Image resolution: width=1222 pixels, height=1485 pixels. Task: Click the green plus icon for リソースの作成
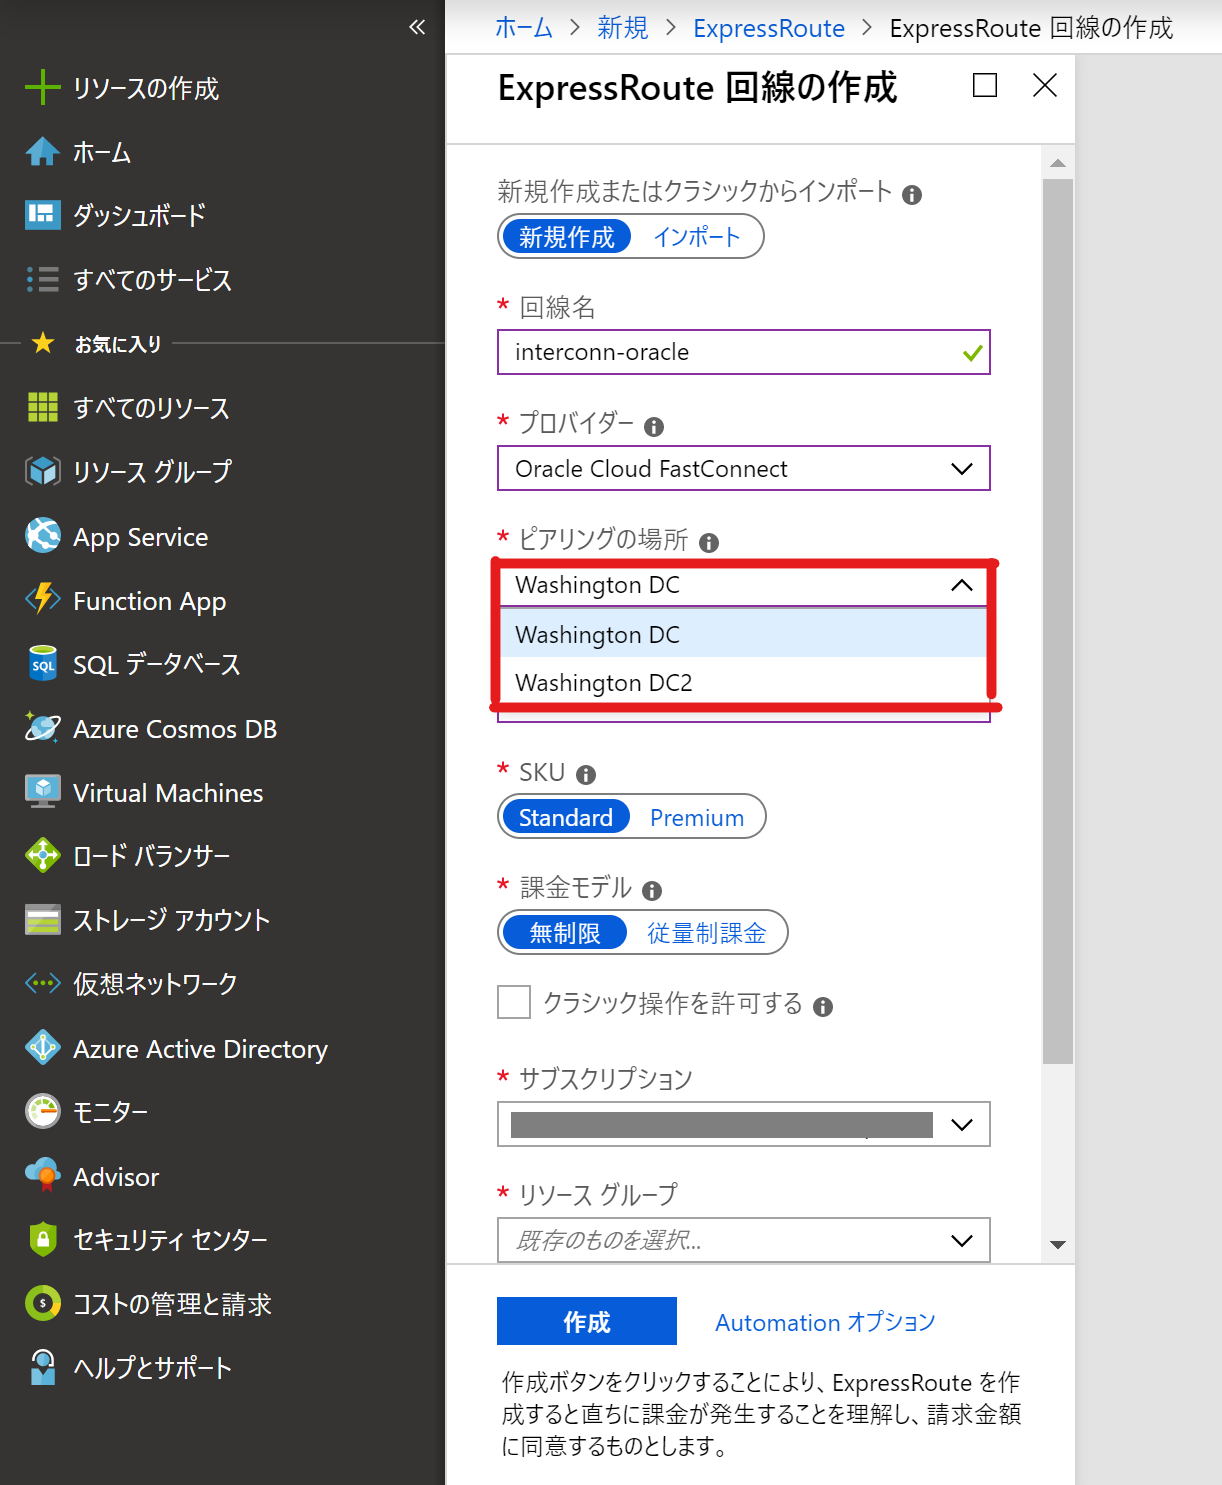pyautogui.click(x=42, y=88)
